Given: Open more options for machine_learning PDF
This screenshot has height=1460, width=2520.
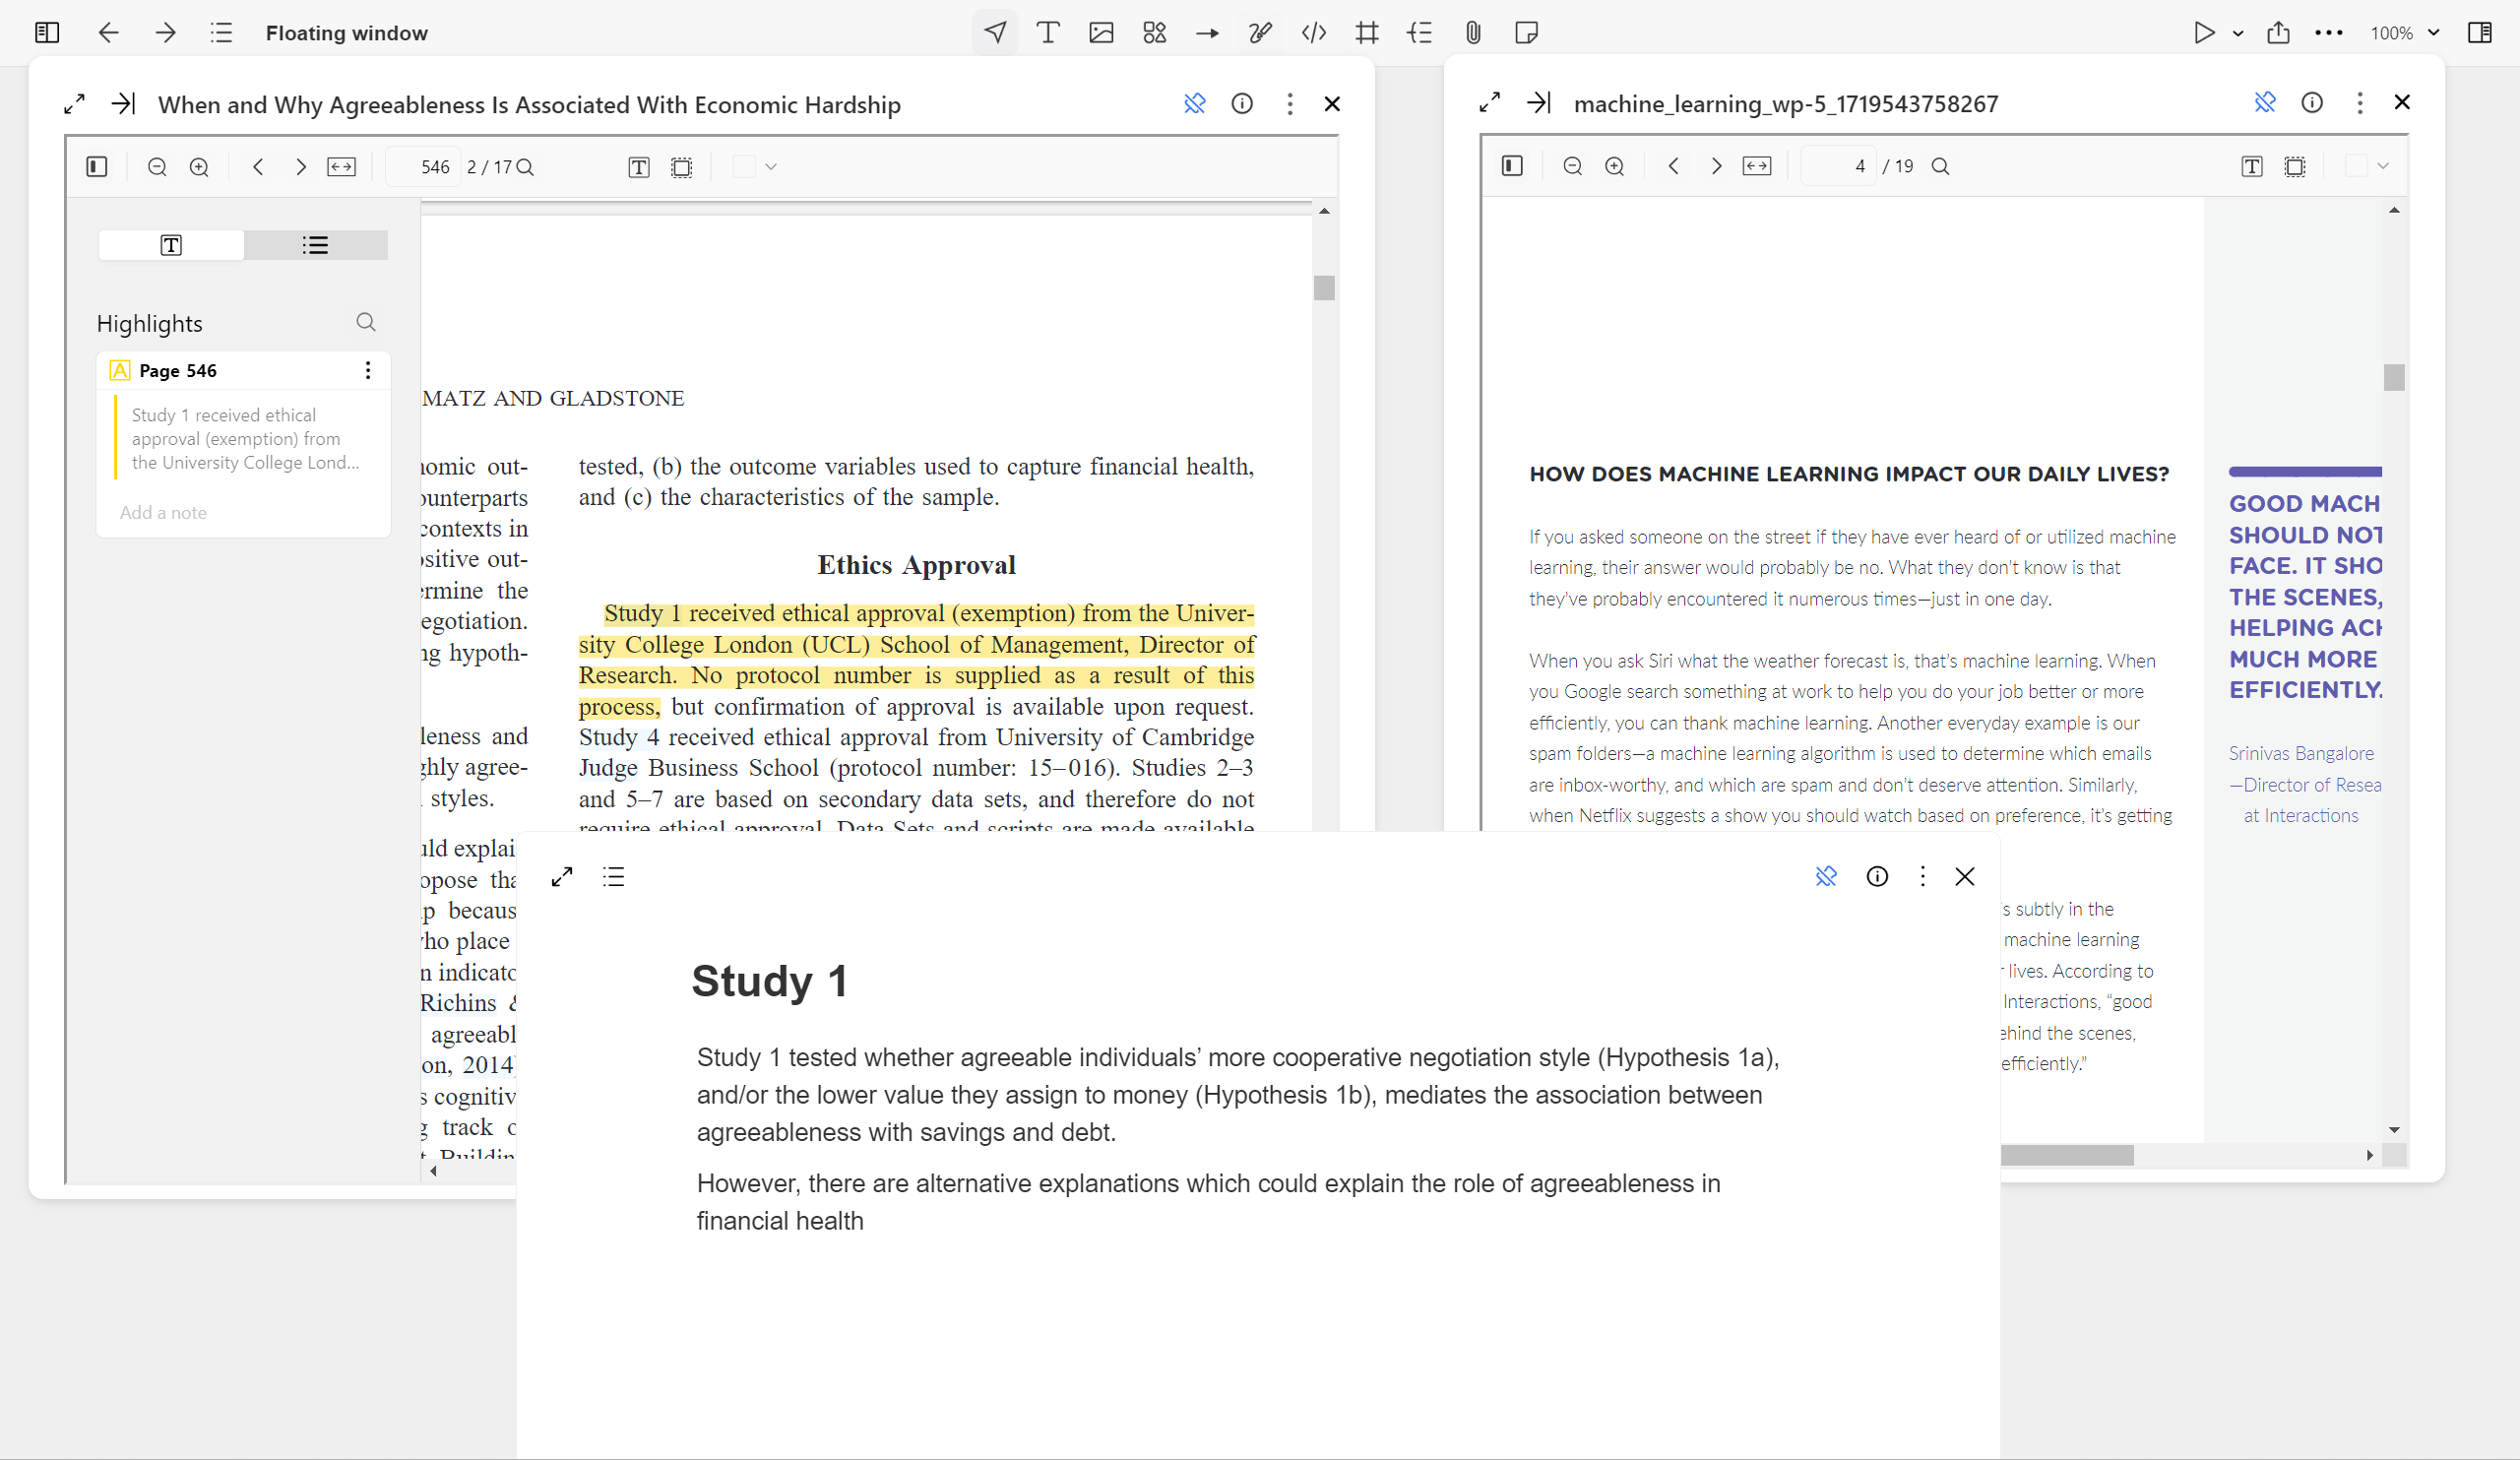Looking at the screenshot, I should [x=2360, y=103].
